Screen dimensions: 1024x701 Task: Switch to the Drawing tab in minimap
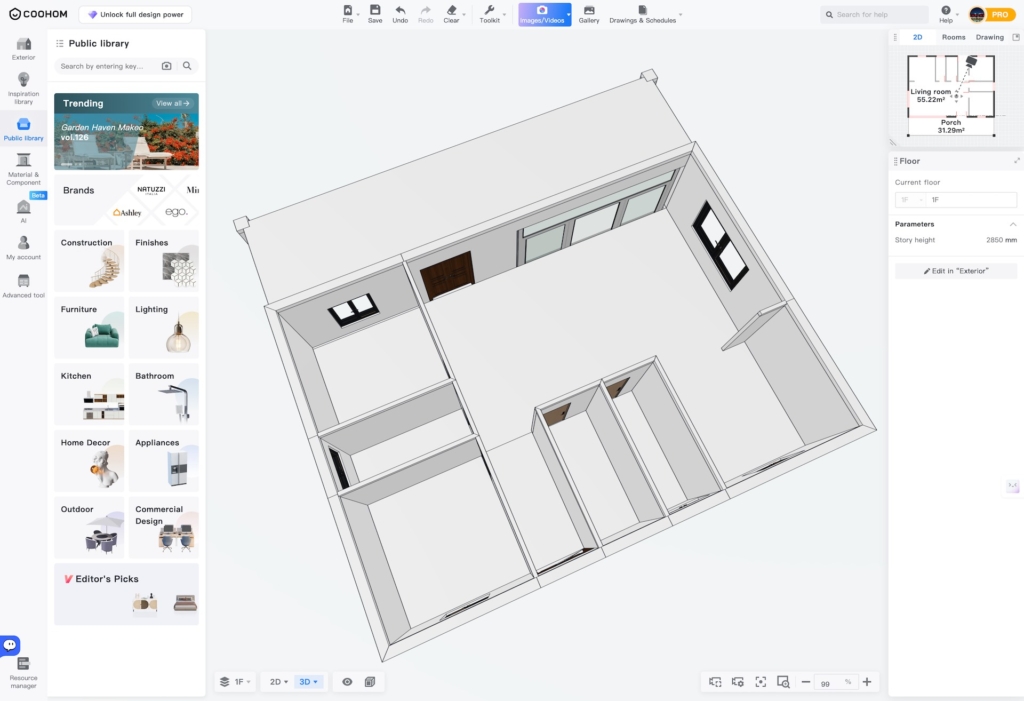(989, 37)
